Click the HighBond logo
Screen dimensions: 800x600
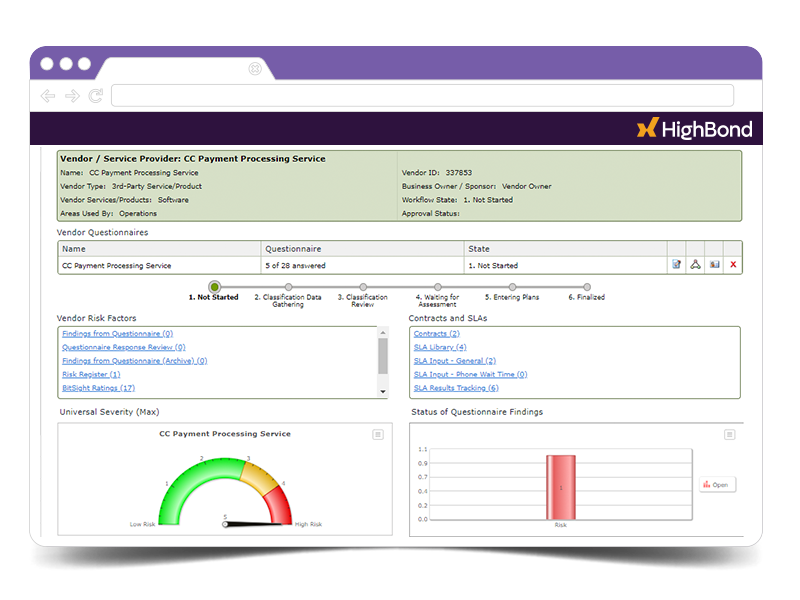(x=694, y=129)
